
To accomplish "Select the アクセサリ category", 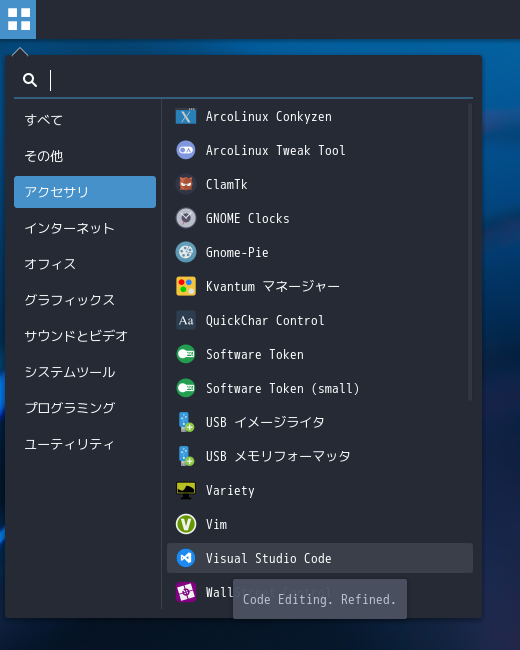I will point(85,192).
